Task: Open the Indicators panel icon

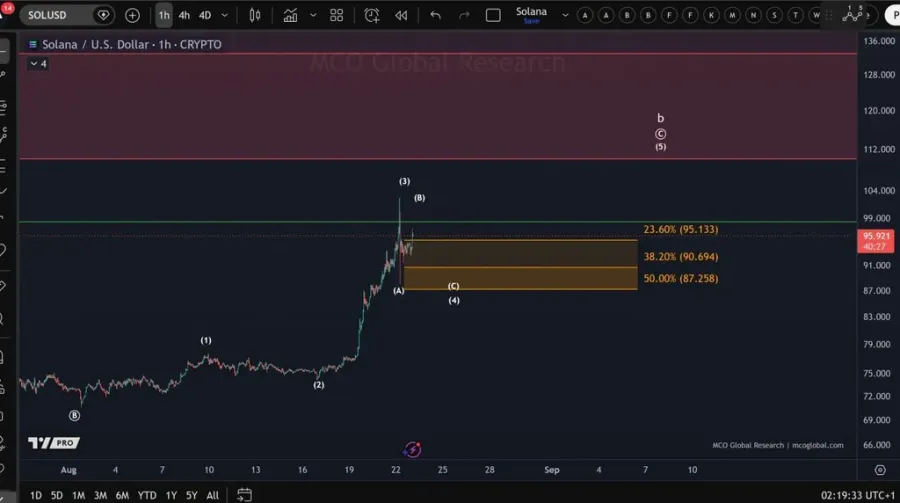Action: point(290,16)
